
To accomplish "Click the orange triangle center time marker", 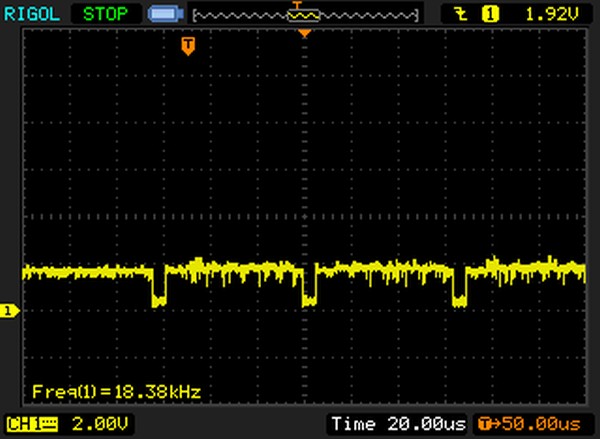I will [x=305, y=34].
